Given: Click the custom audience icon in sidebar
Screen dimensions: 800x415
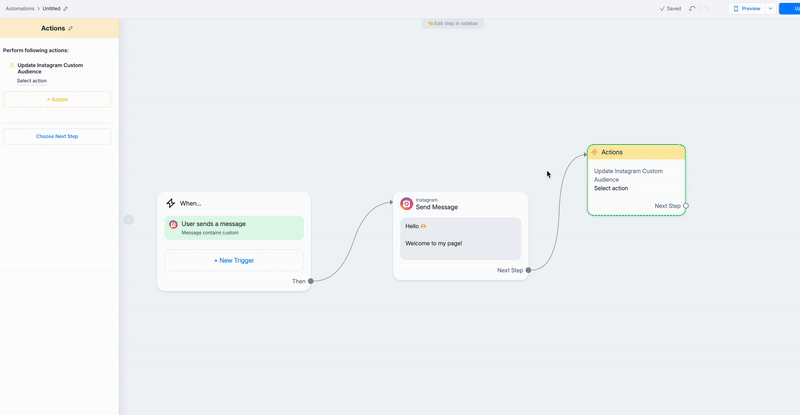Looking at the screenshot, I should [12, 66].
